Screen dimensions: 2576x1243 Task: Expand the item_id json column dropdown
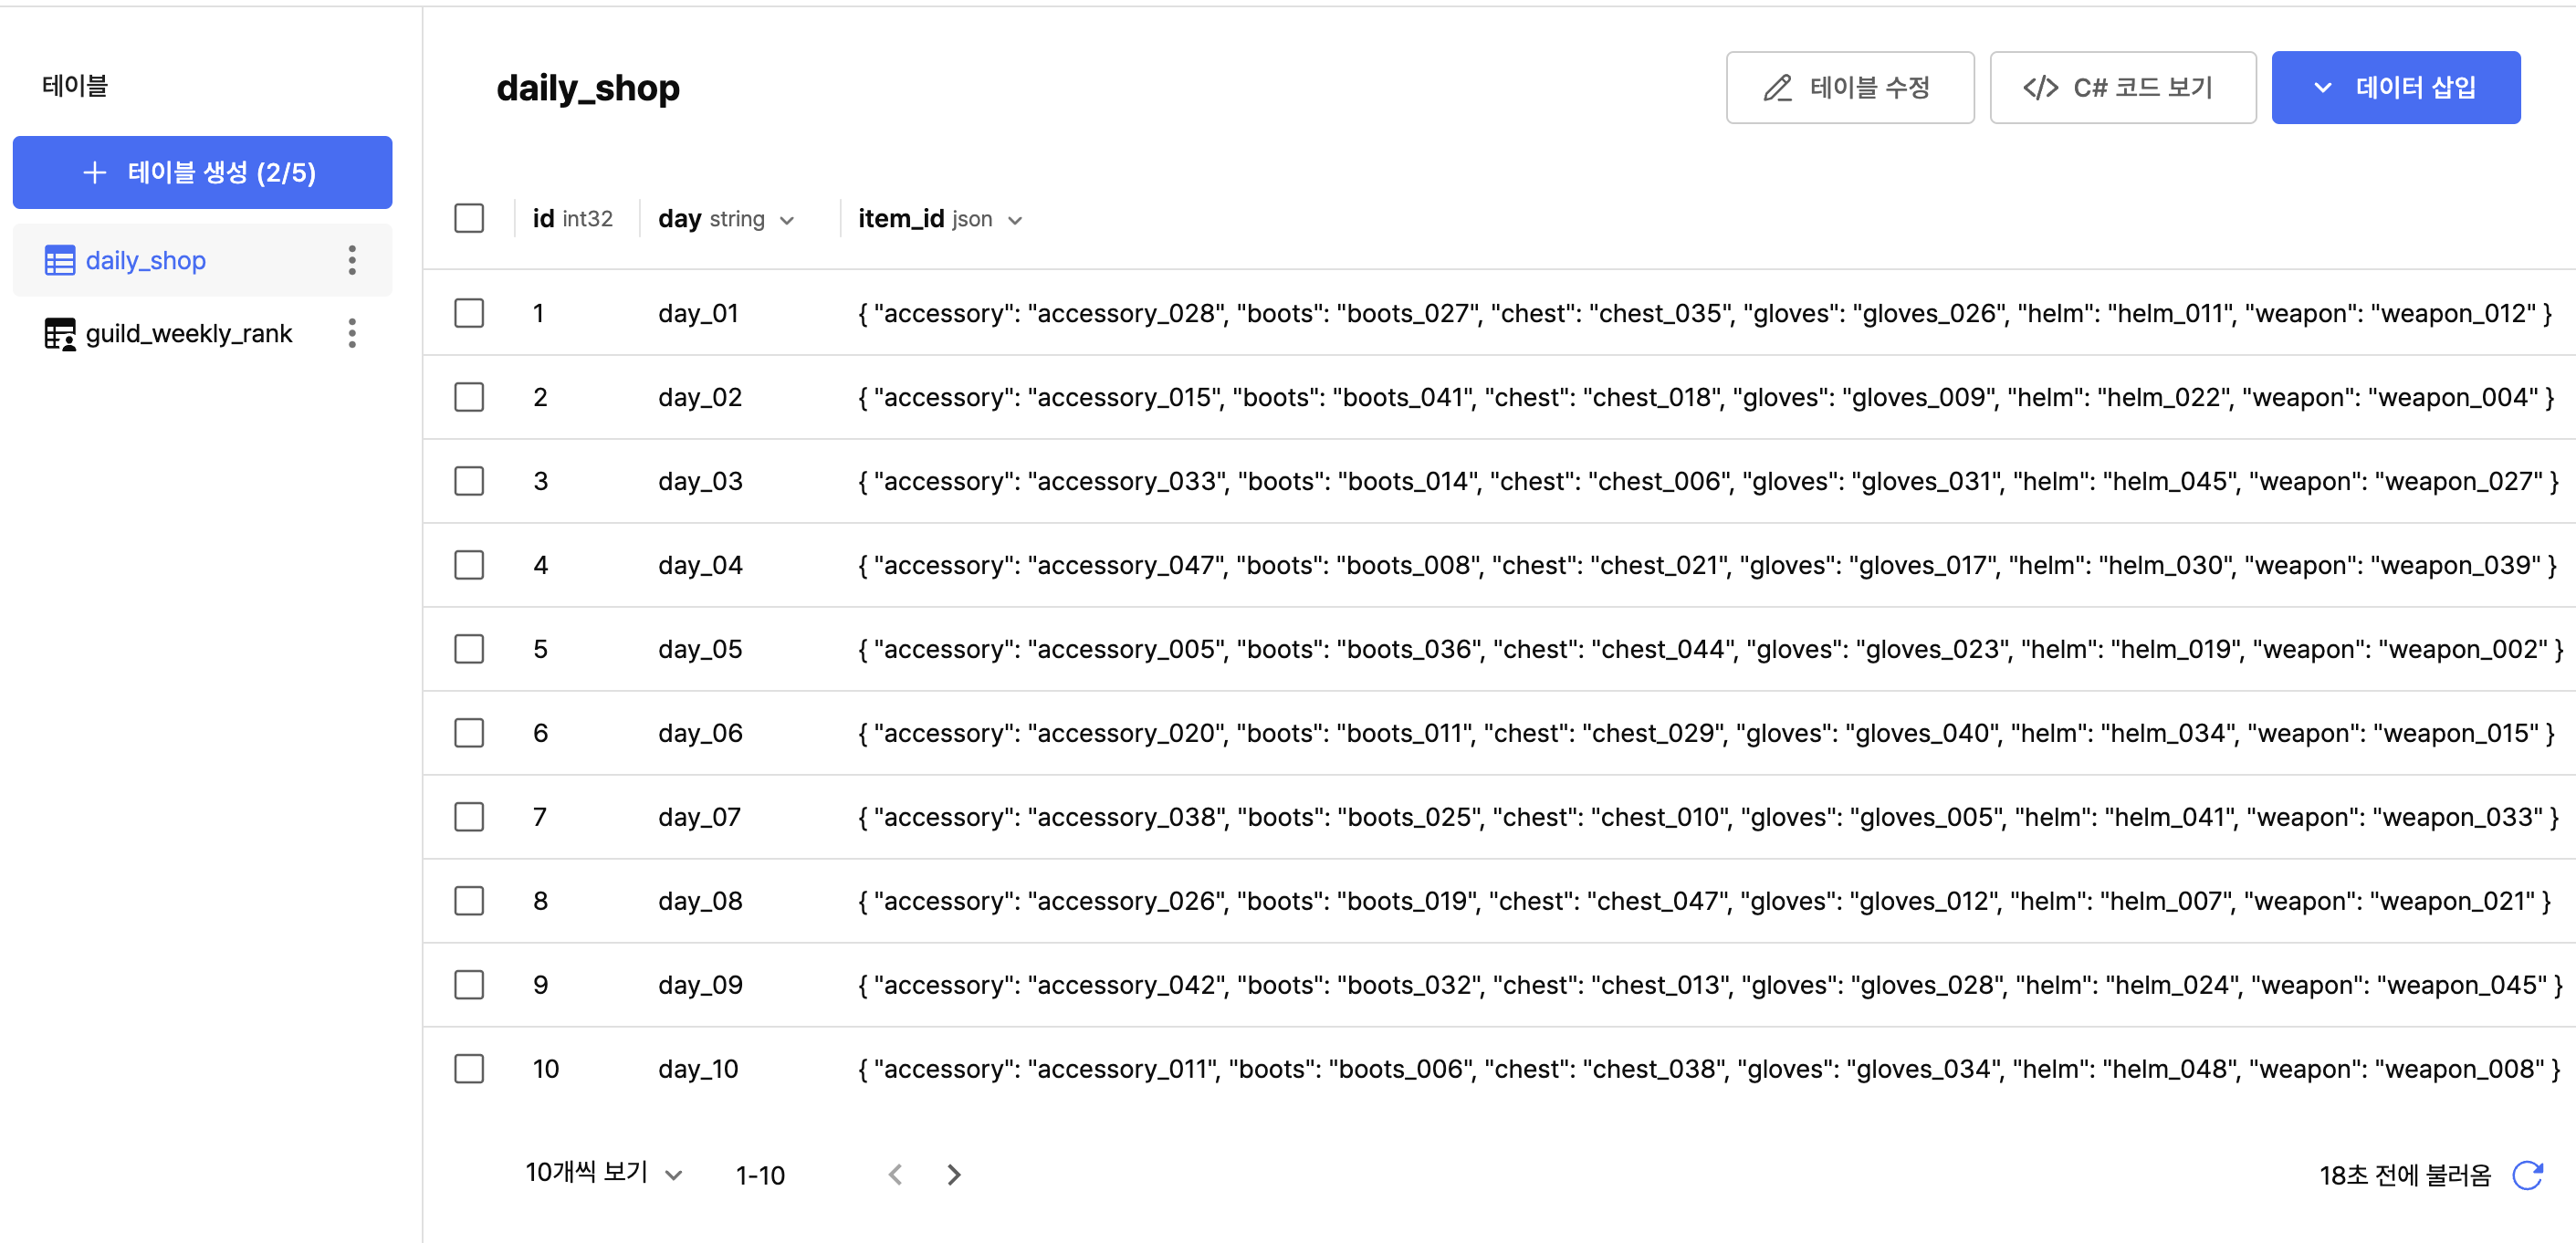pos(1015,220)
